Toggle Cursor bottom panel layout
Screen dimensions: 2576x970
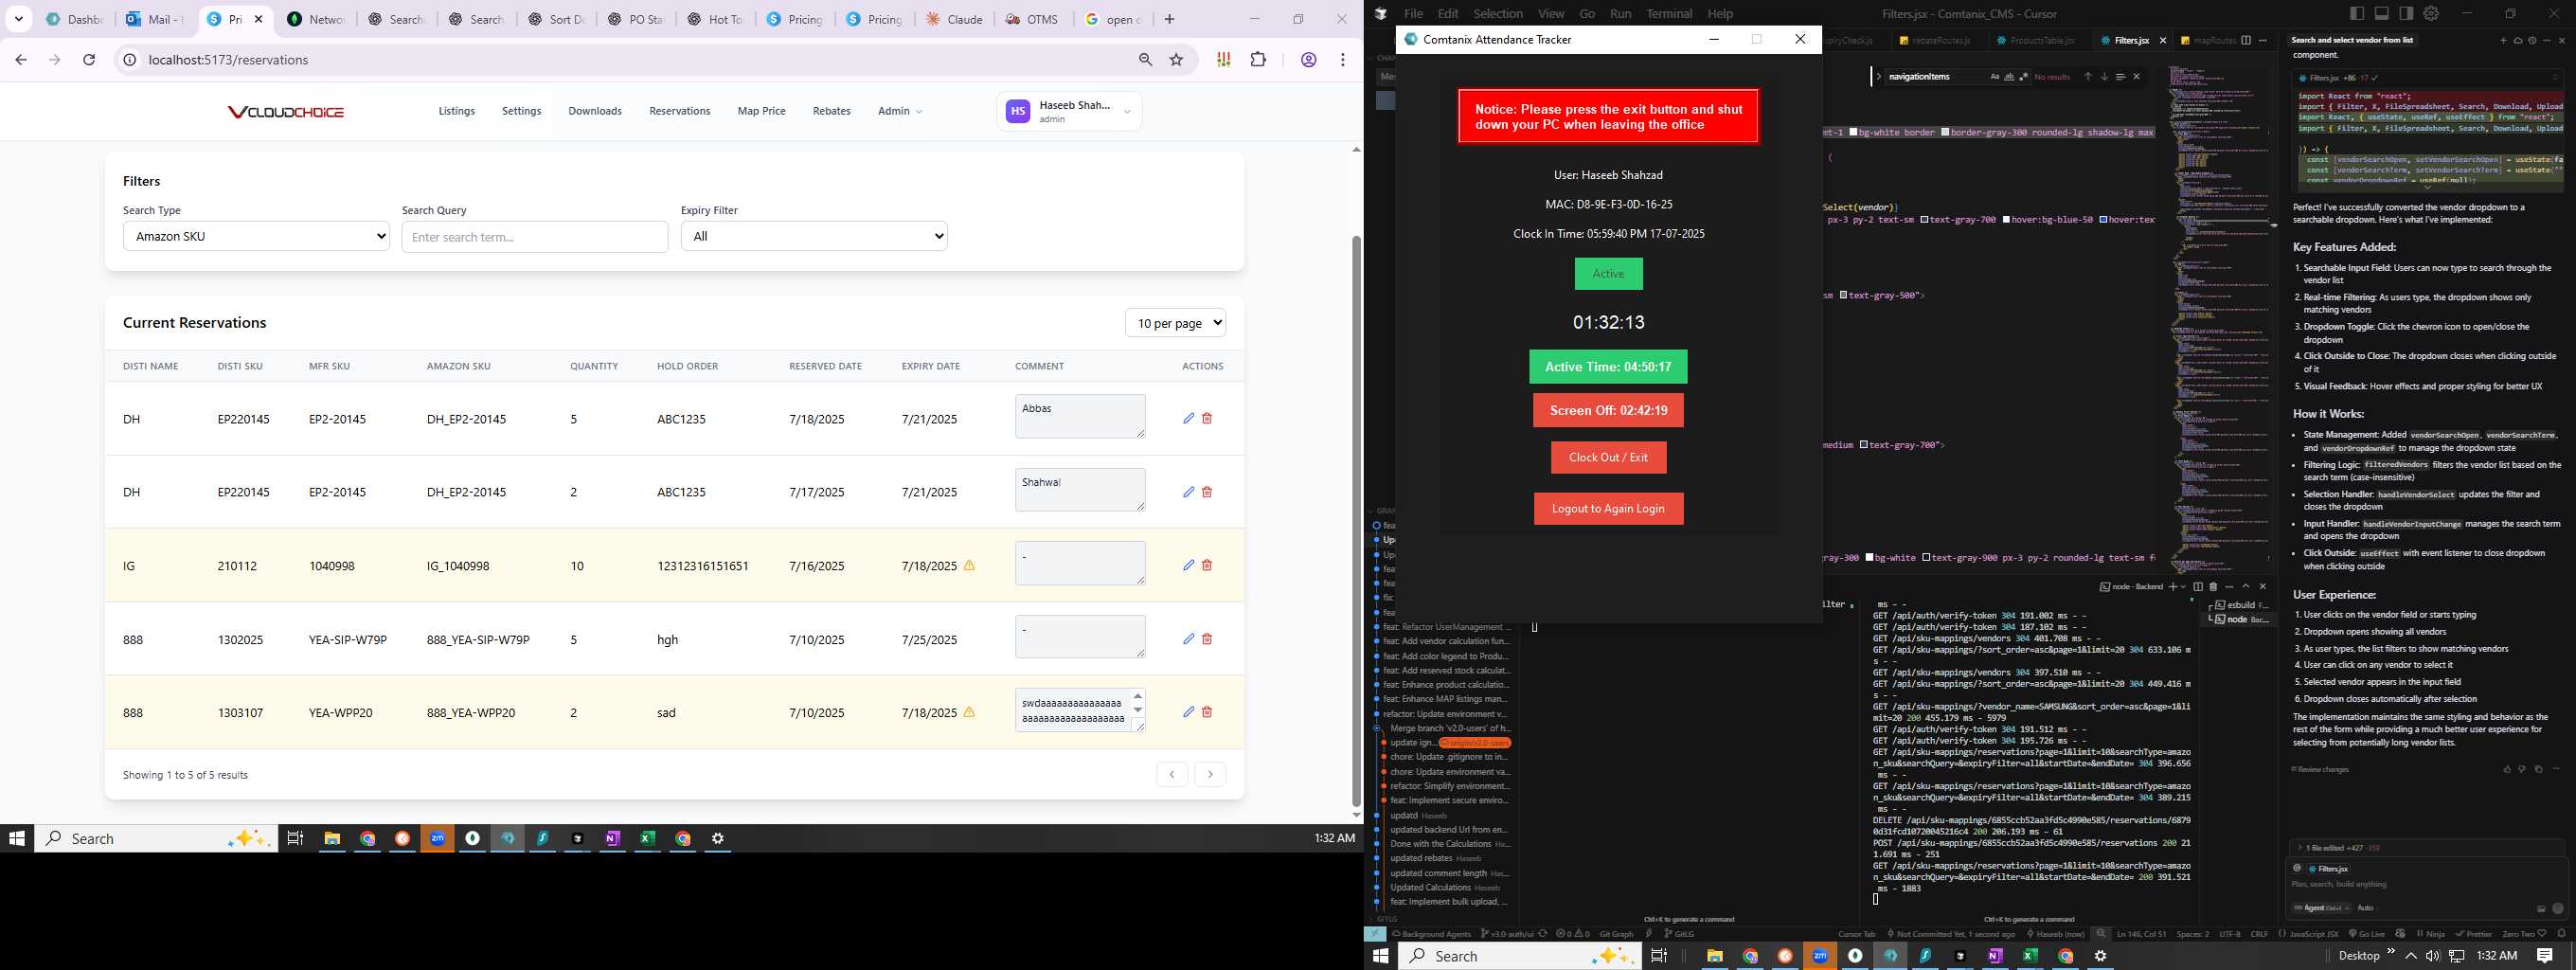click(x=2382, y=13)
